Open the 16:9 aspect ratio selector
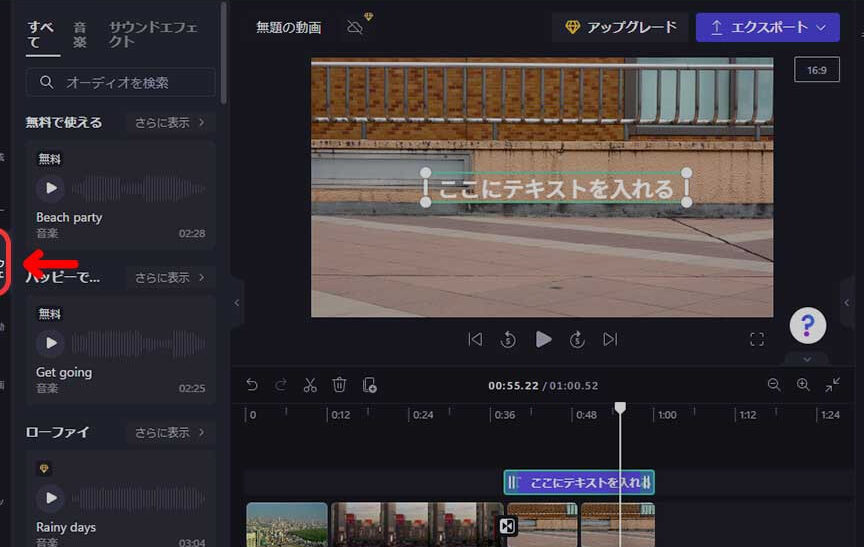864x547 pixels. pyautogui.click(x=817, y=69)
